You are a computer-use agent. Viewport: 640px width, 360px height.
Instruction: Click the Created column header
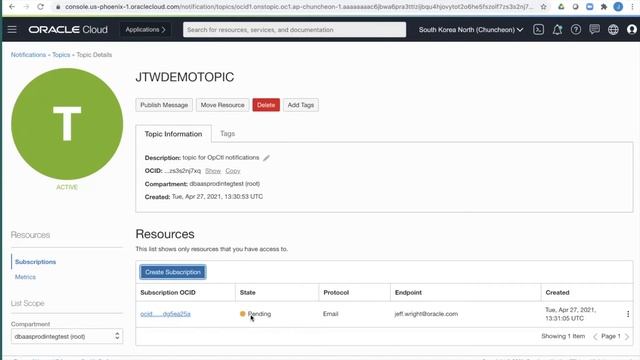(558, 293)
